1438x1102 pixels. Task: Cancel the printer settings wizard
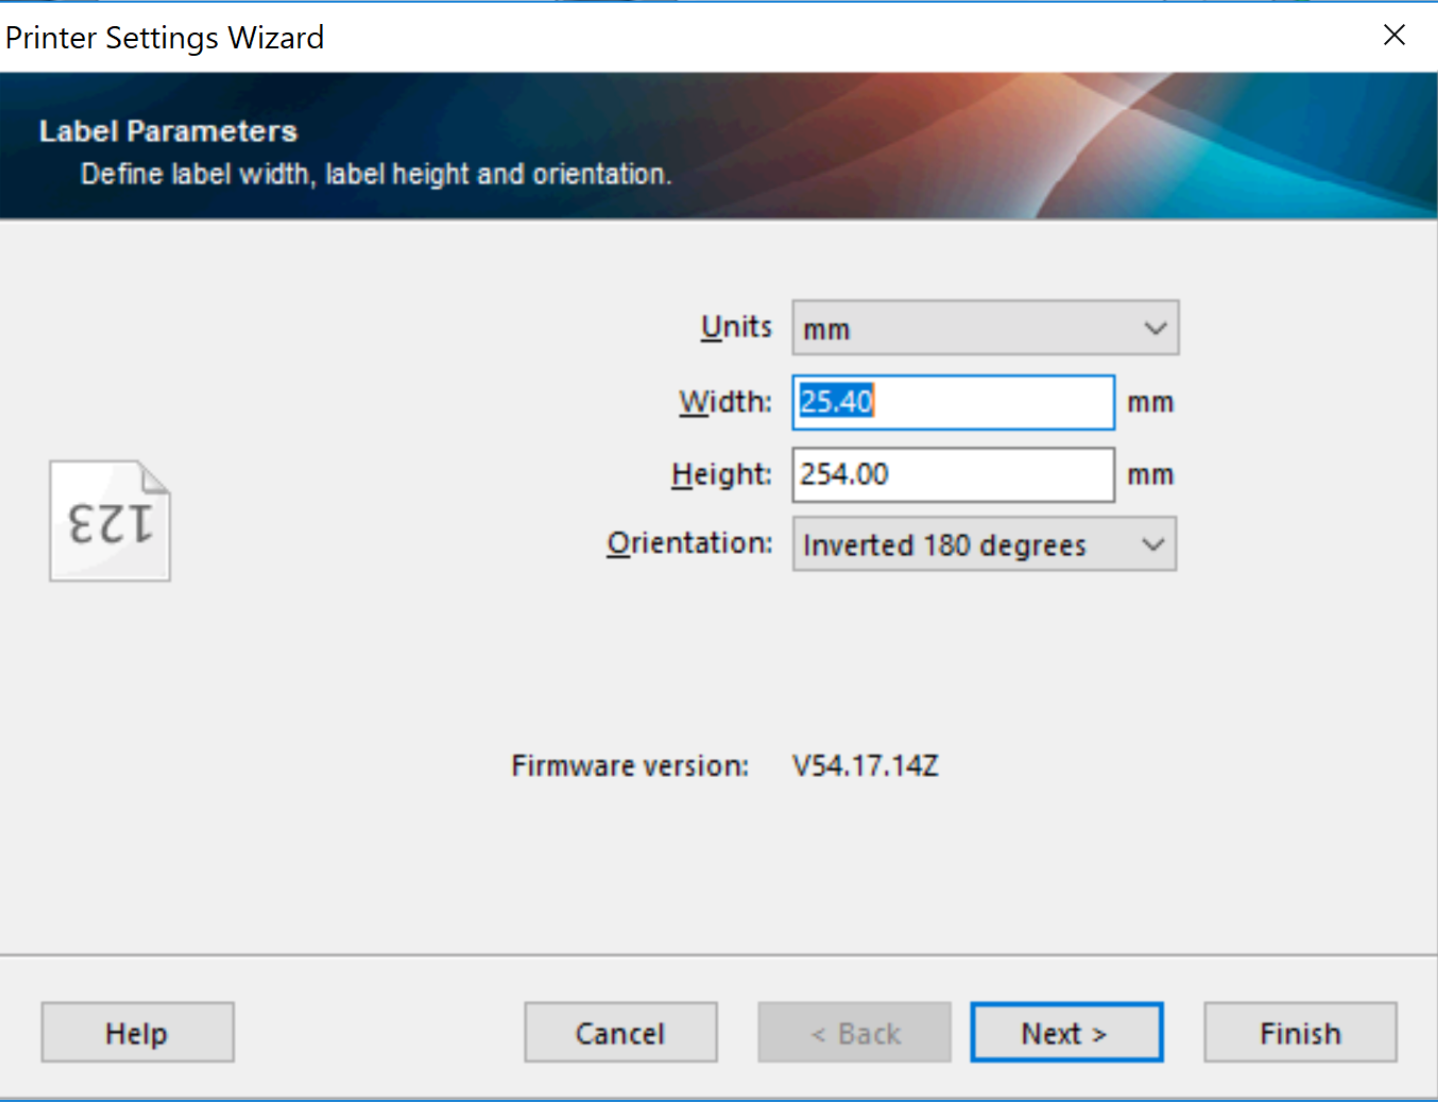(x=620, y=1032)
